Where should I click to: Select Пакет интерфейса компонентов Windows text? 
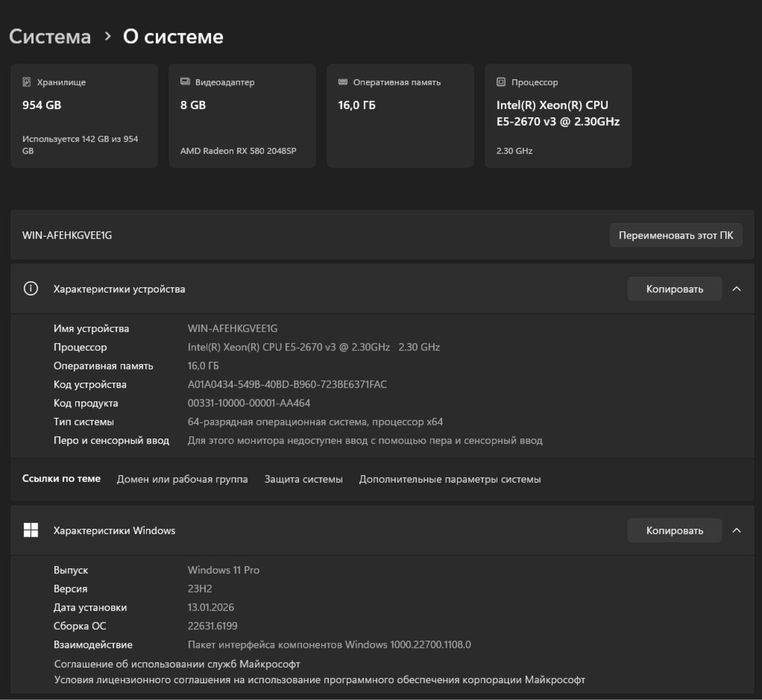[x=329, y=645]
